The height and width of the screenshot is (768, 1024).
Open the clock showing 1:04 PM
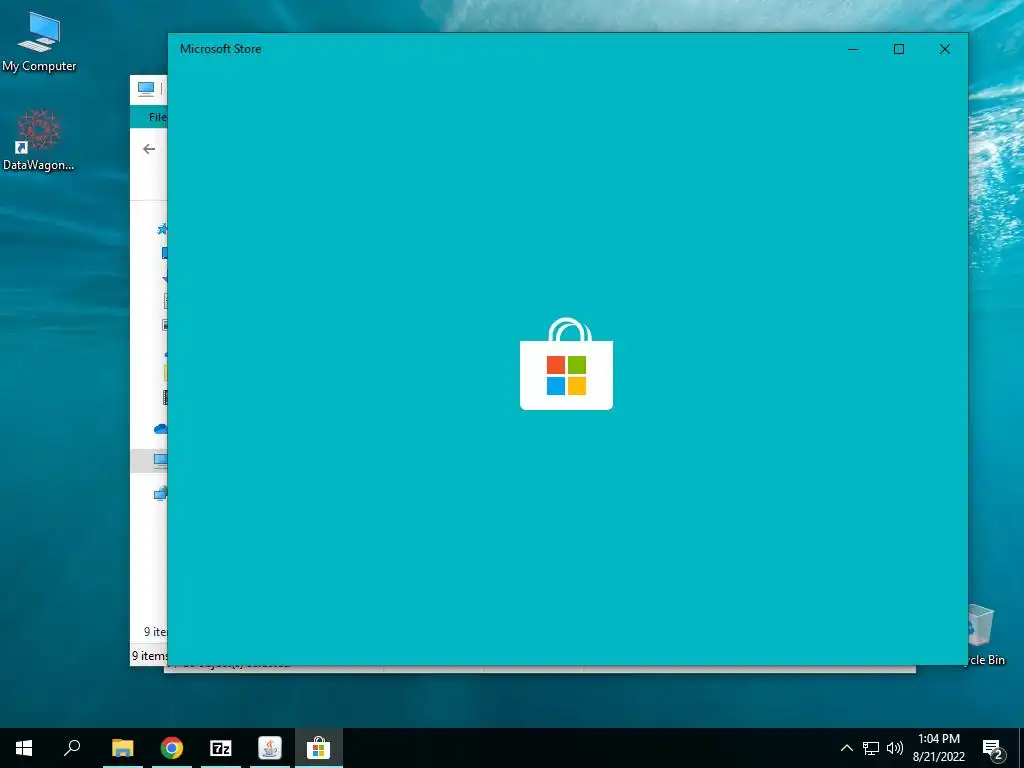(x=938, y=748)
